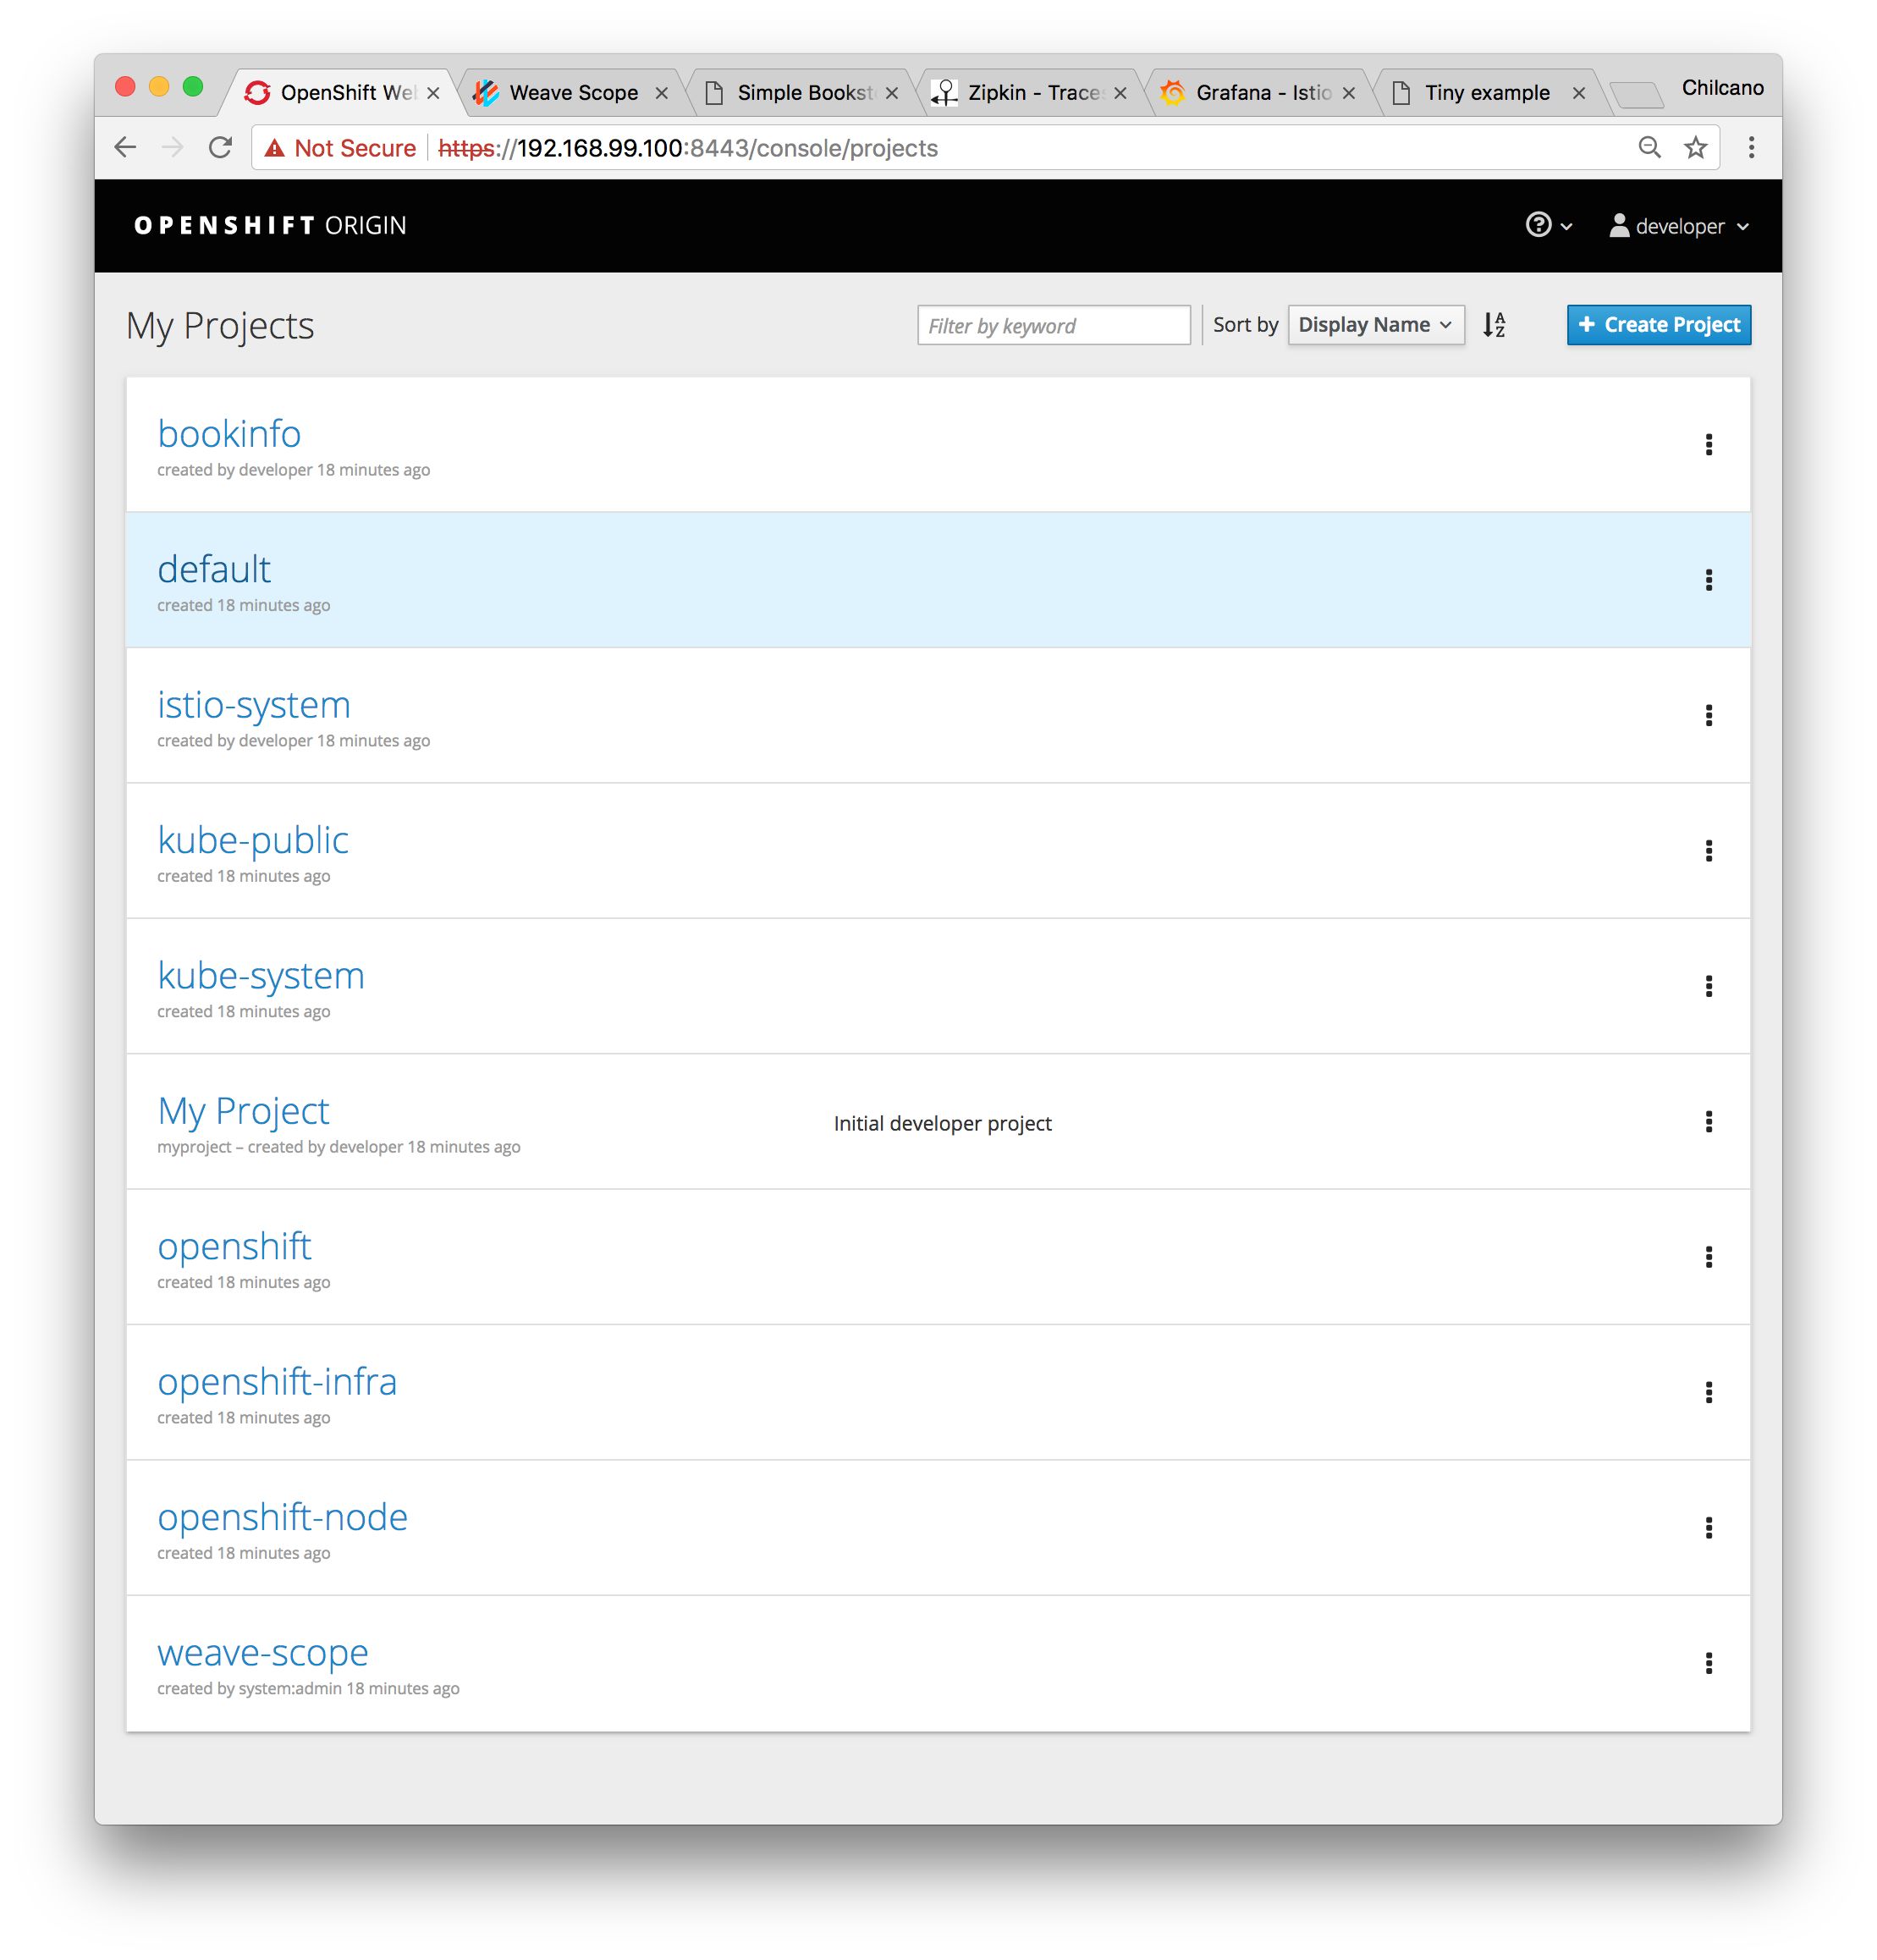The image size is (1877, 1960).
Task: Open kebab menu for weave-scope project
Action: pos(1708,1663)
